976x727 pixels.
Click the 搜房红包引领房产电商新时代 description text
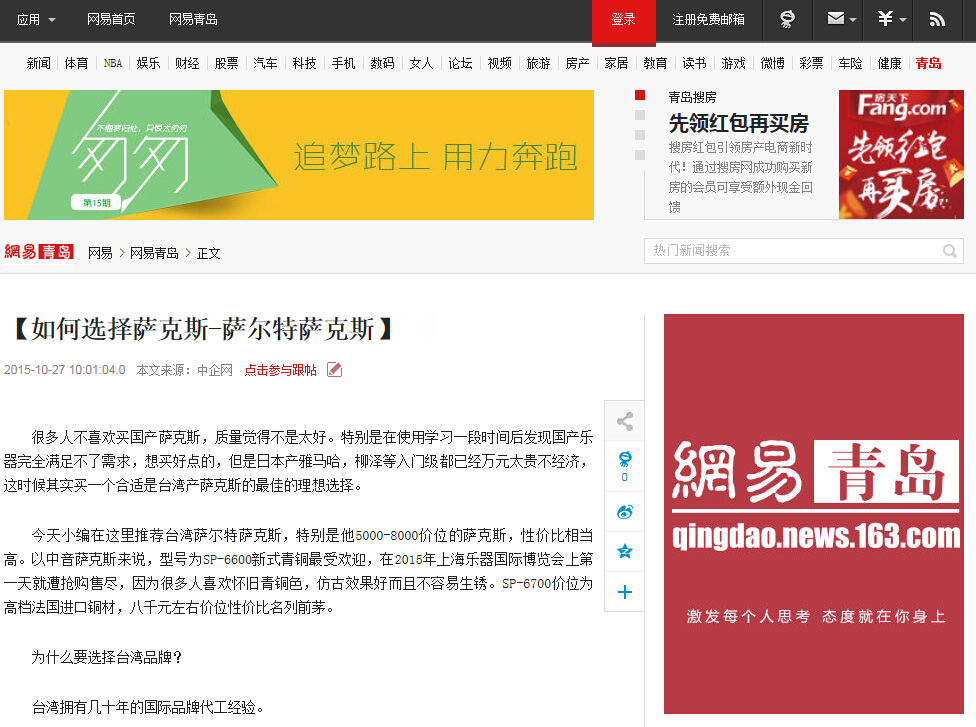(741, 177)
